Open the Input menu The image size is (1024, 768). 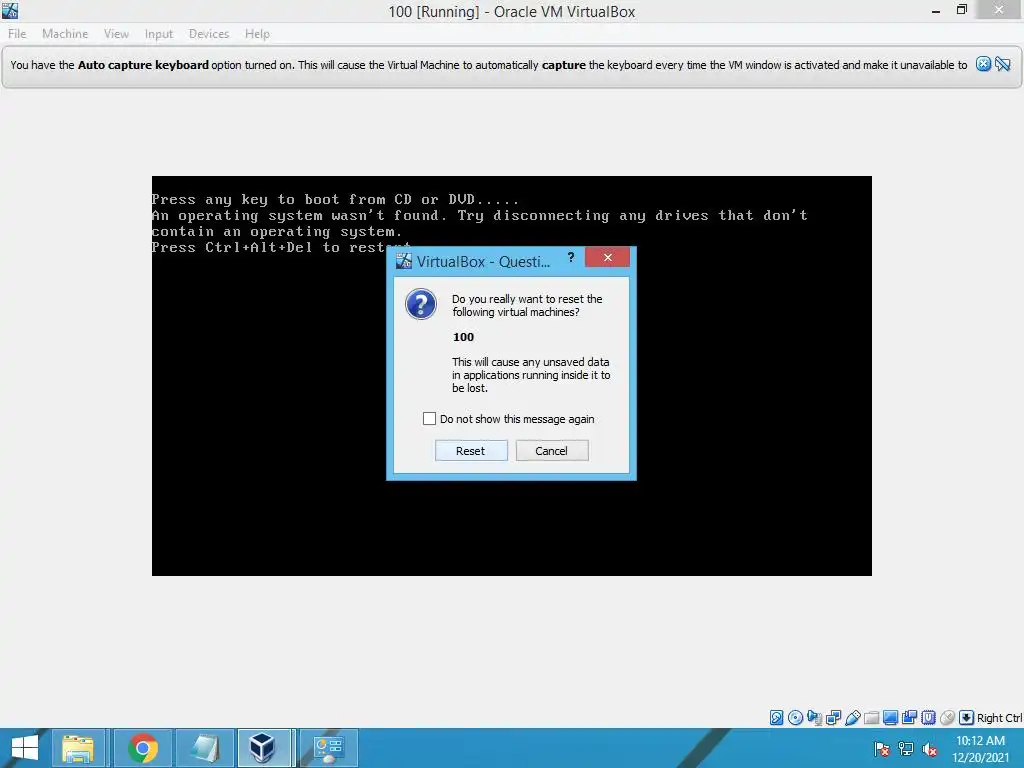tap(159, 34)
